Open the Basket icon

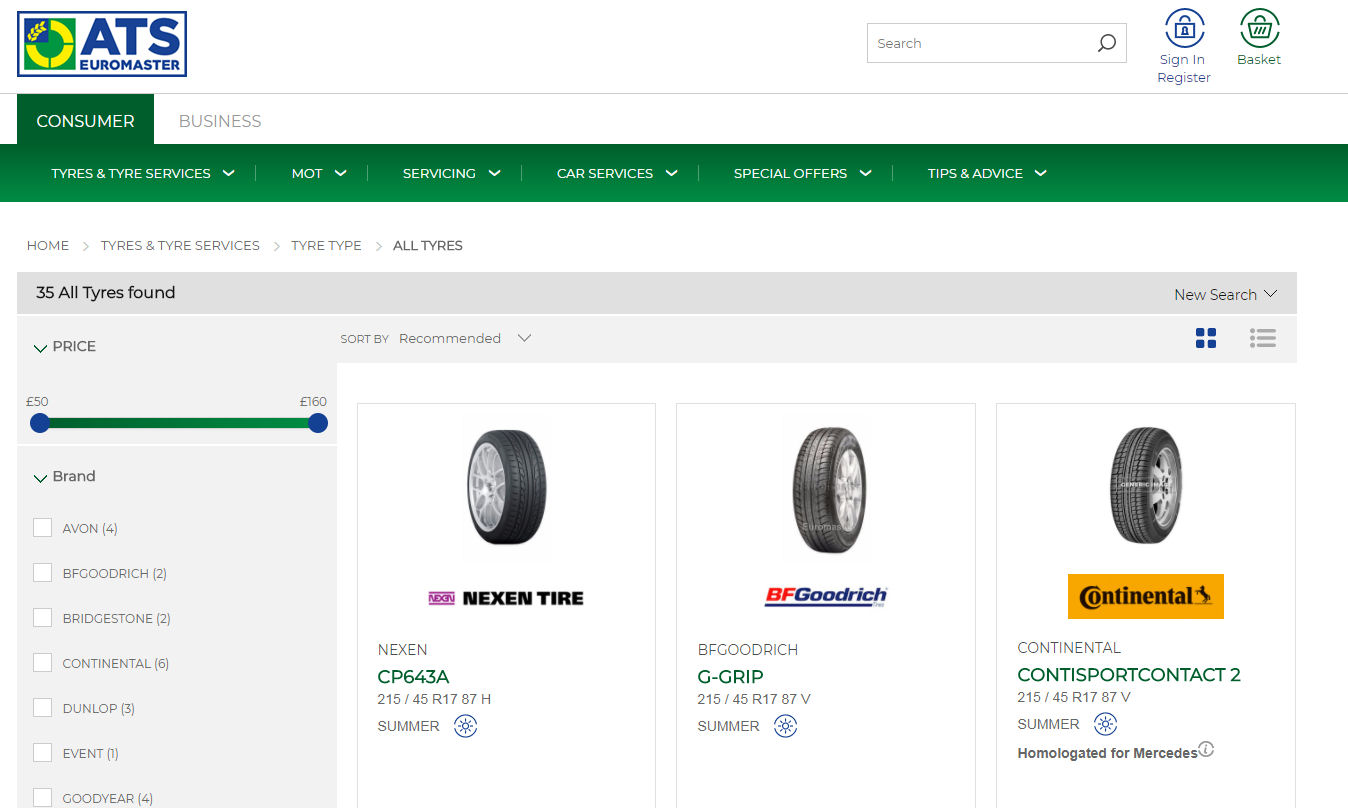point(1259,28)
